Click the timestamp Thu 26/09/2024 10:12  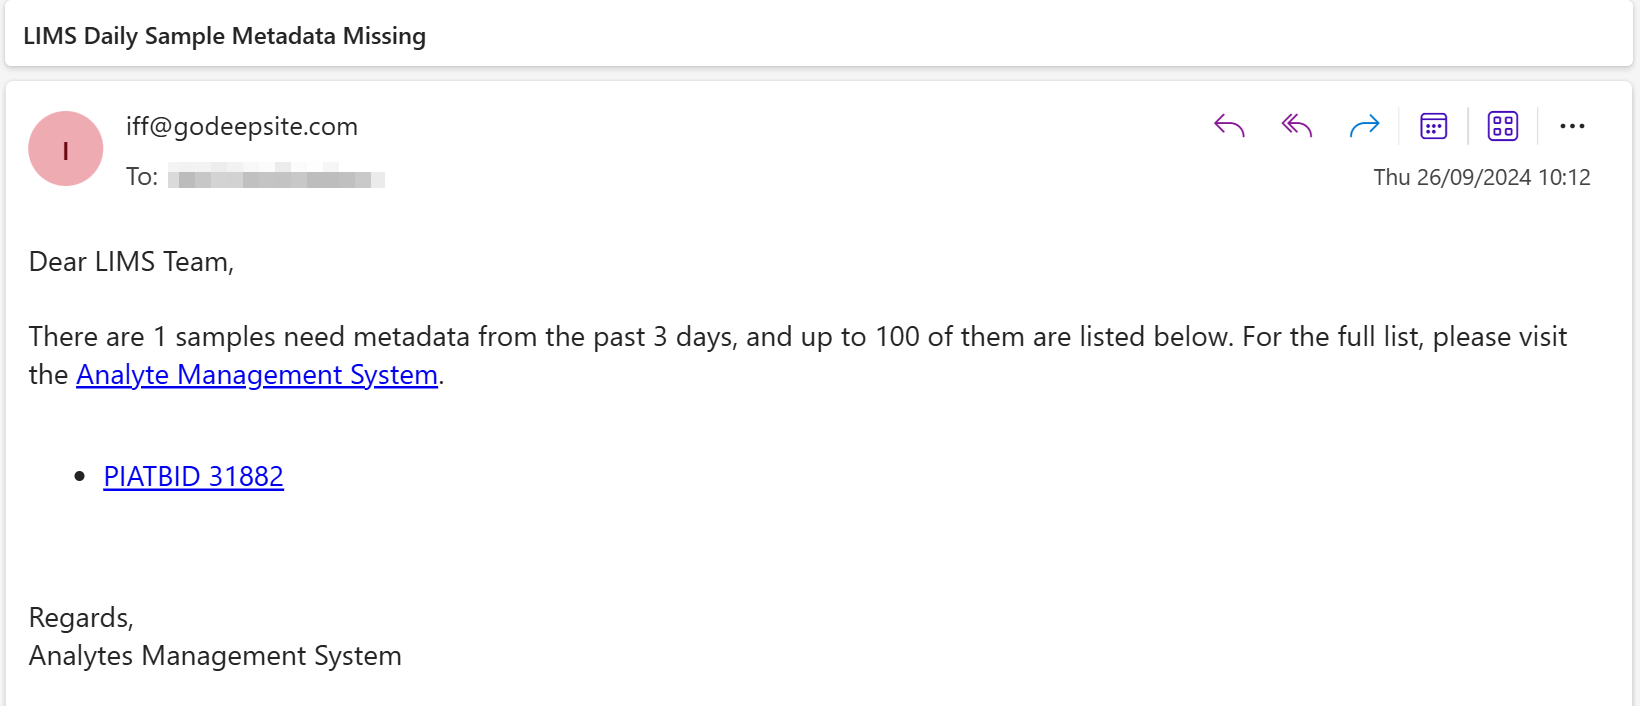tap(1481, 178)
